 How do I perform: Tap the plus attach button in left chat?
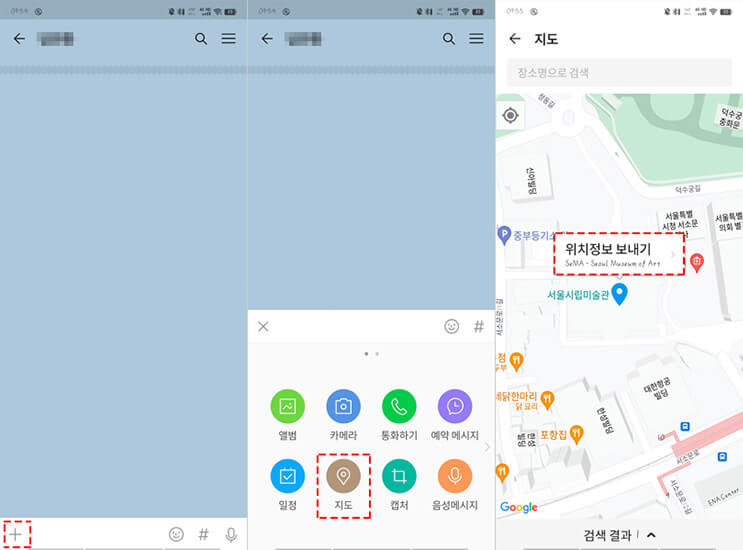click(16, 534)
